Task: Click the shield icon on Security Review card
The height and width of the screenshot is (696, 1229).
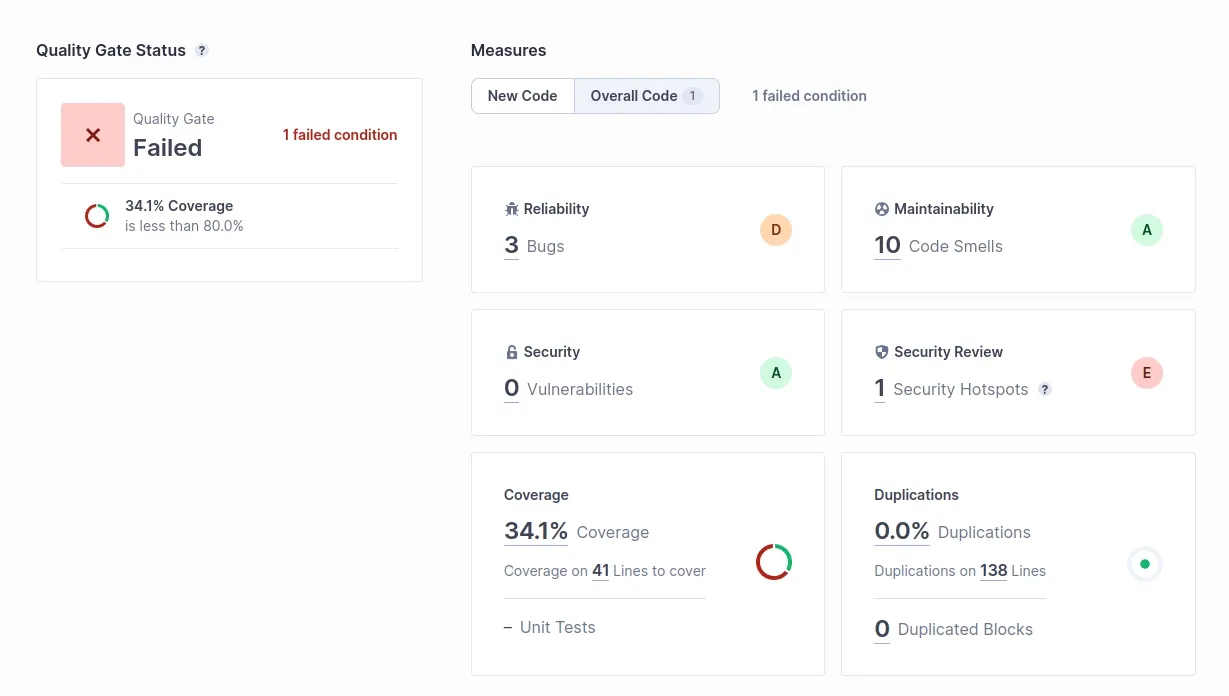Action: click(881, 352)
